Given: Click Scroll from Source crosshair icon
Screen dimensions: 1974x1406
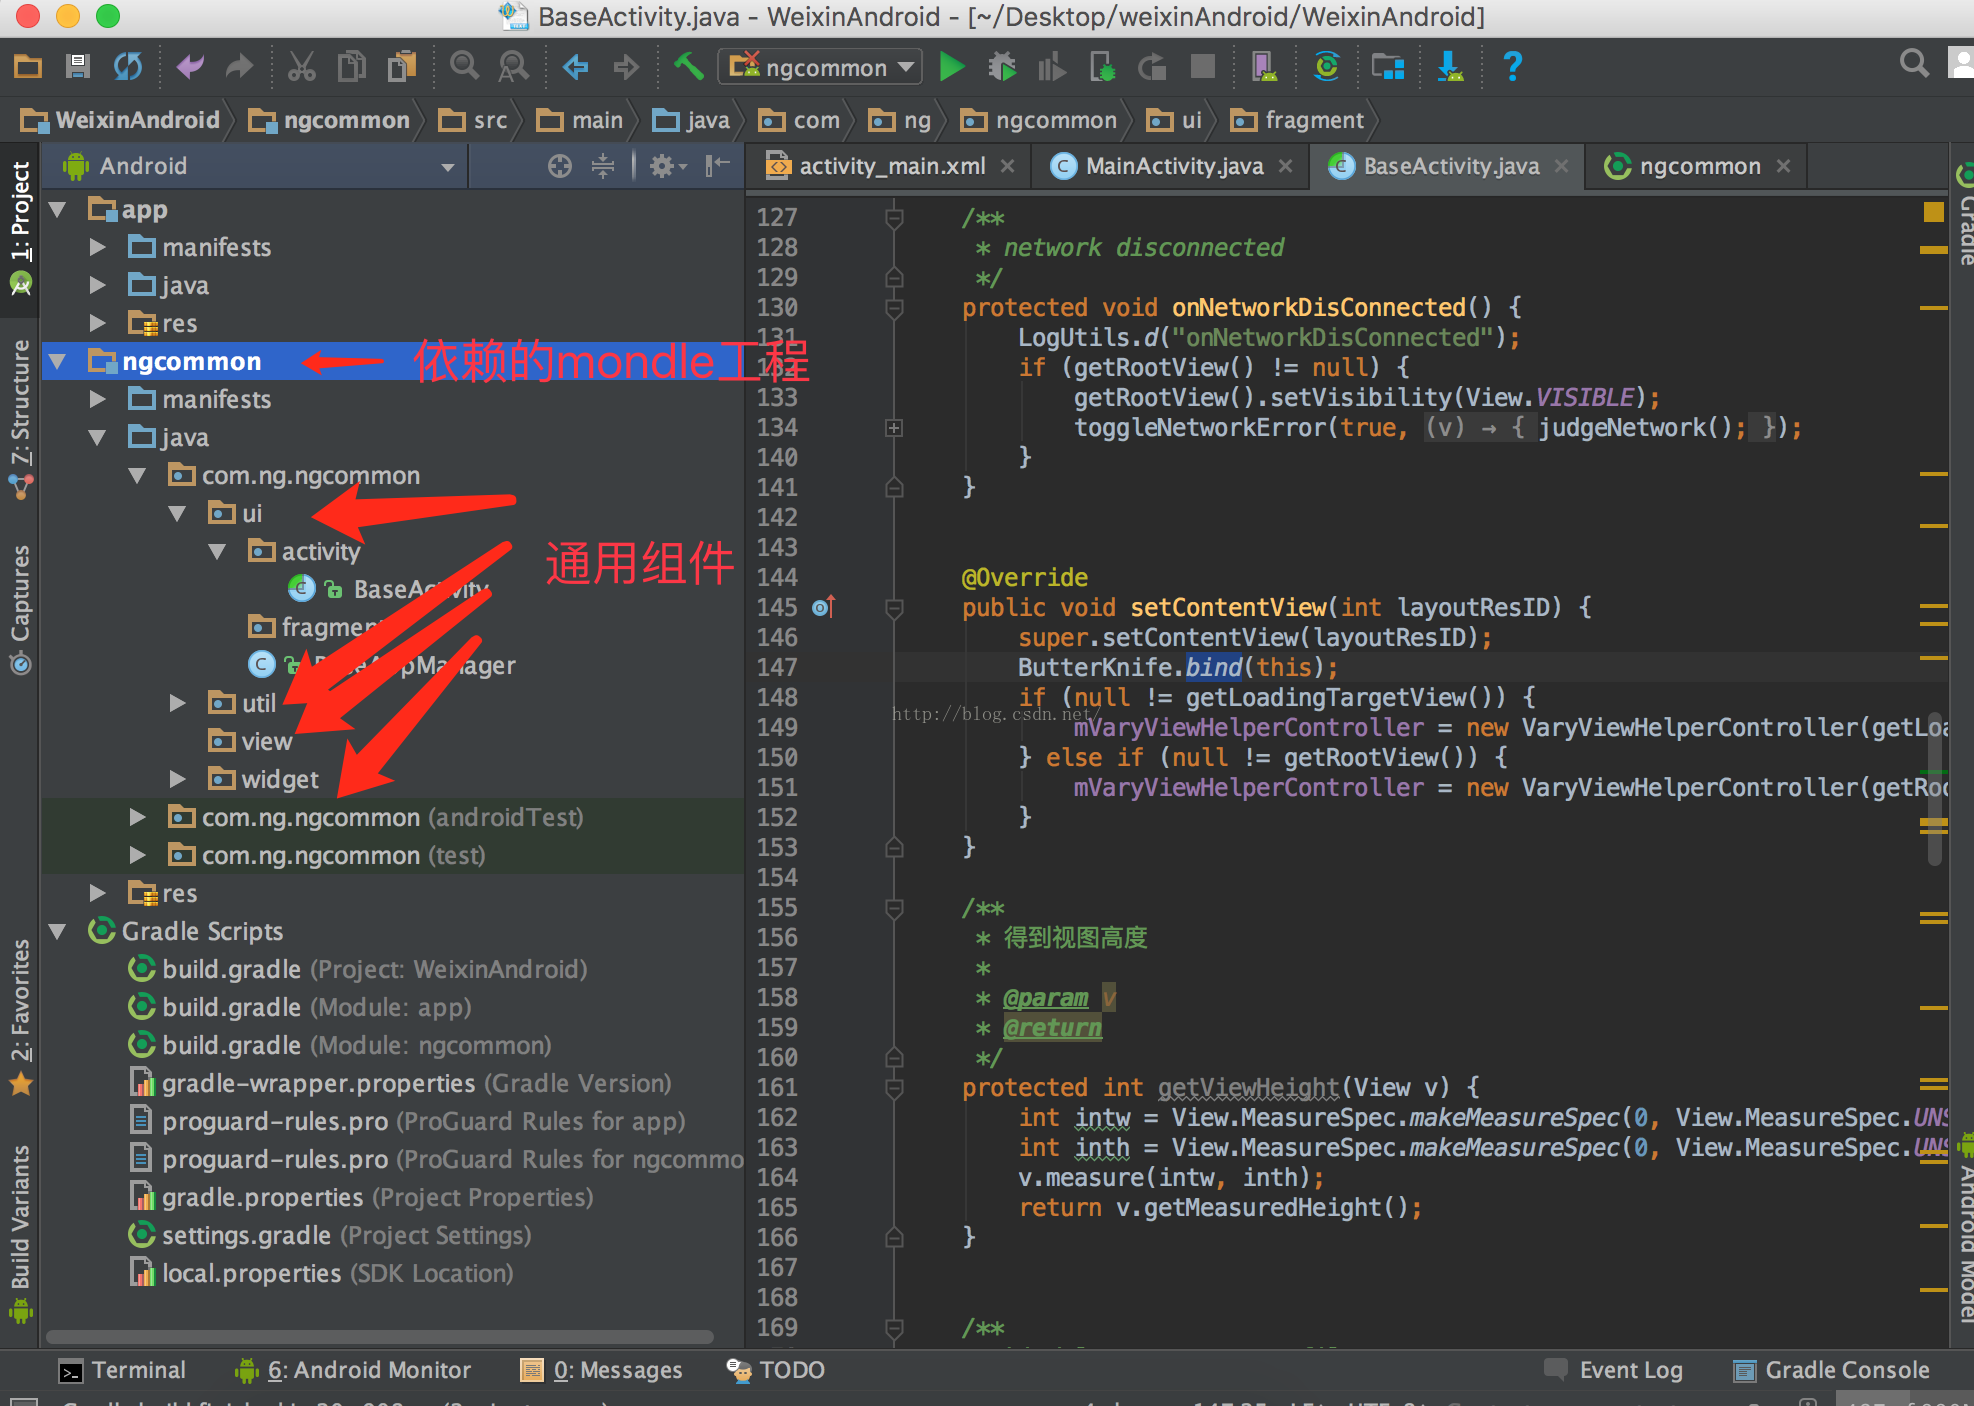Looking at the screenshot, I should [x=560, y=166].
